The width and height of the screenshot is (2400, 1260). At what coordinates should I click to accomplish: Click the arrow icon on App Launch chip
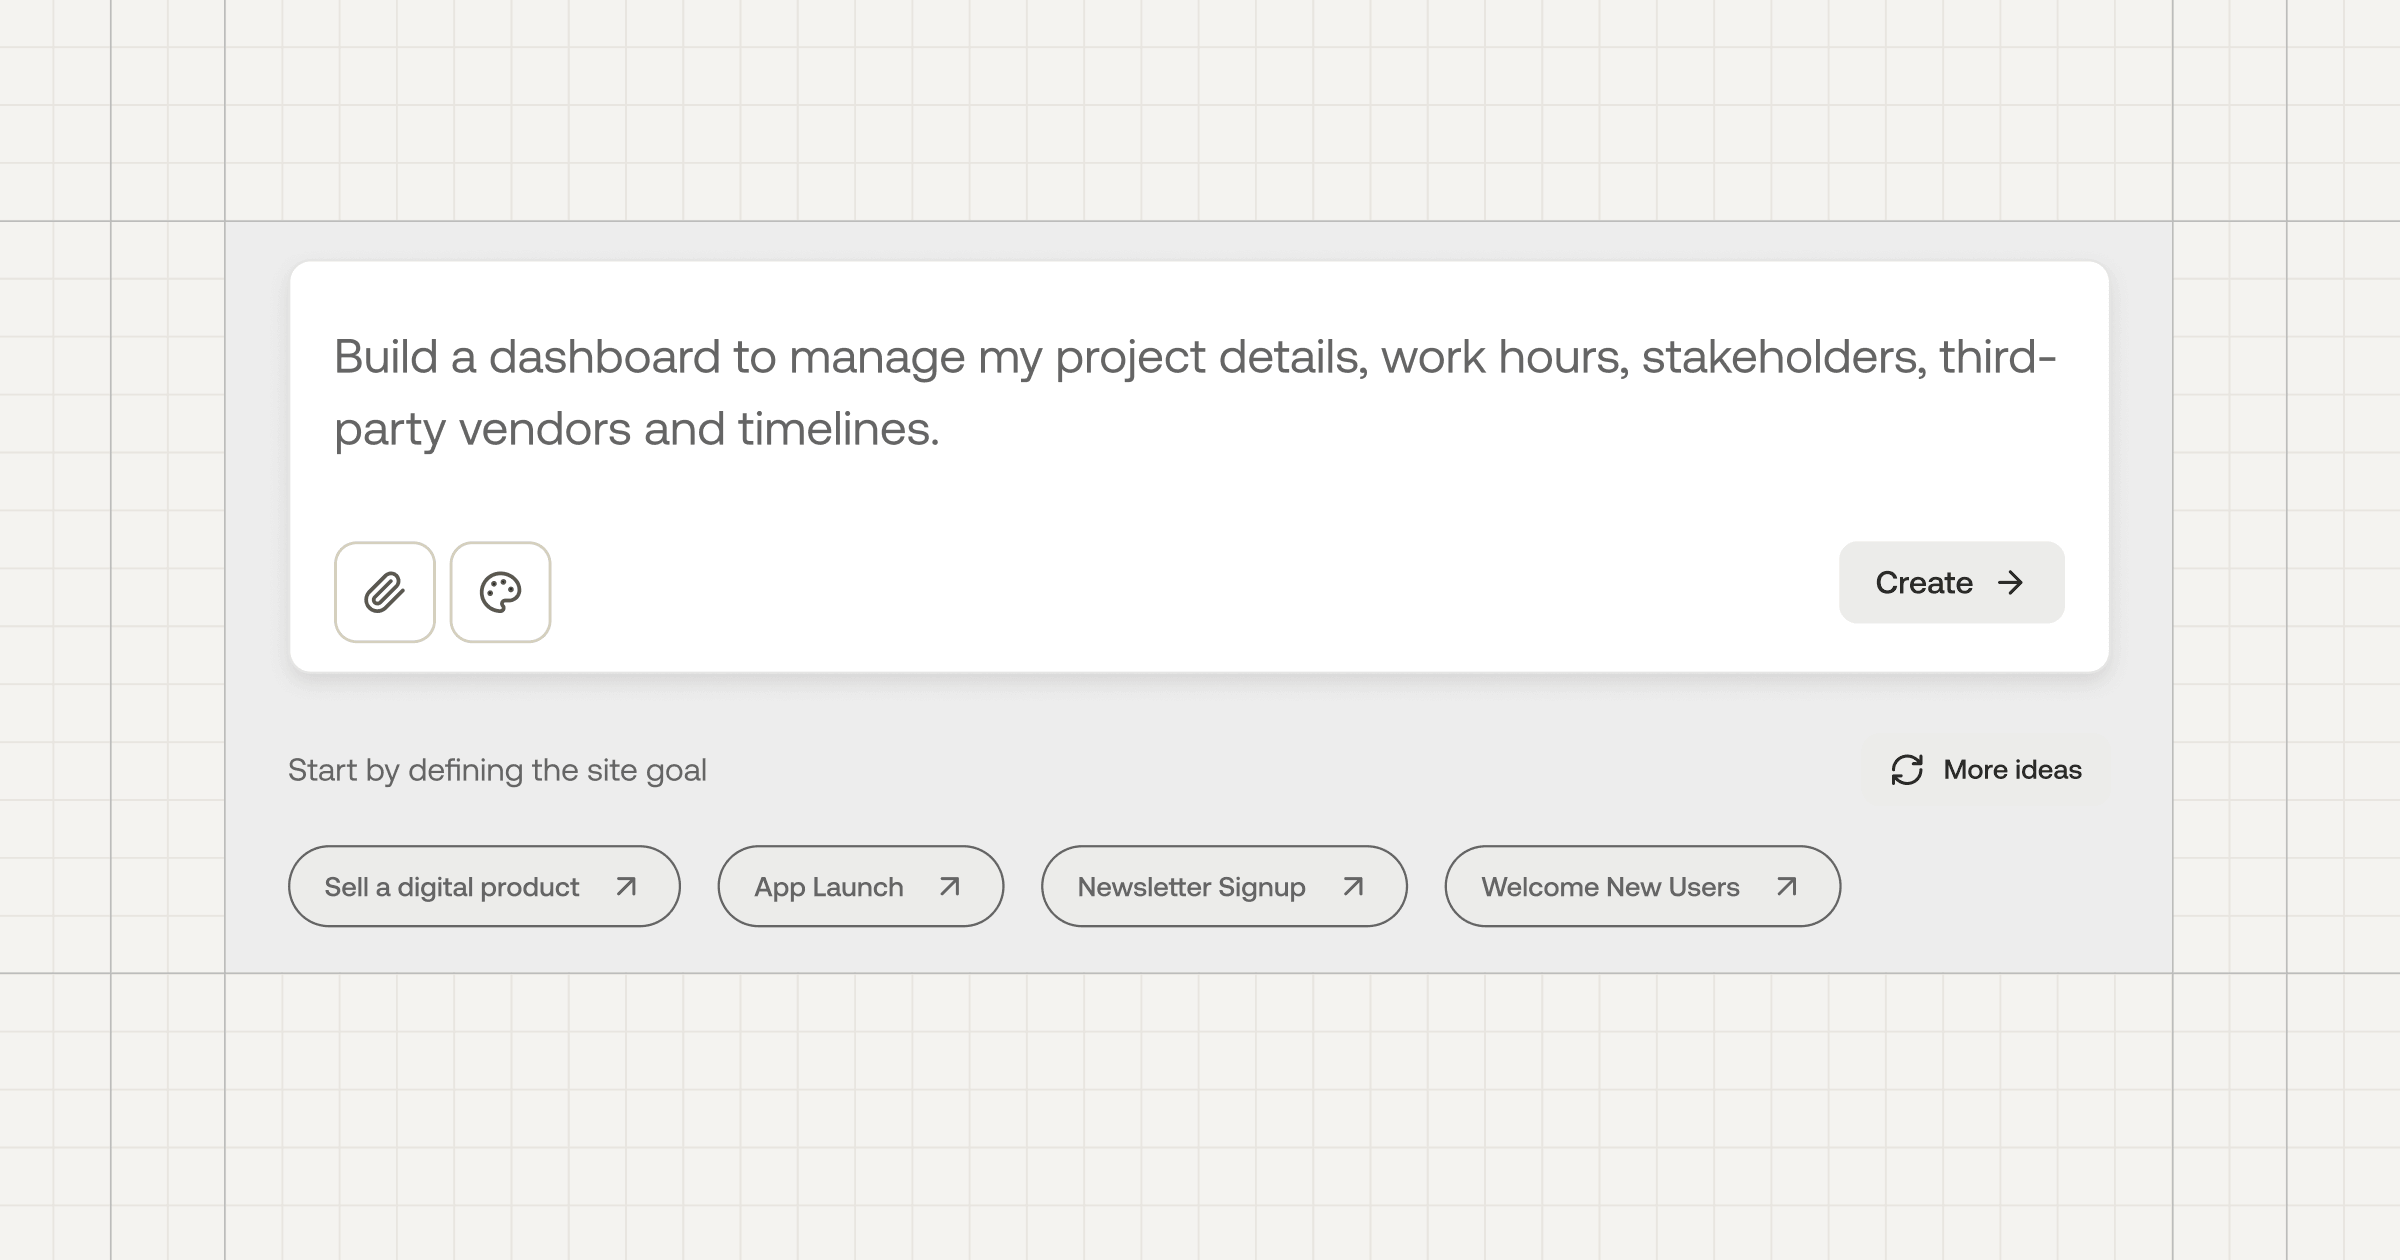point(950,886)
